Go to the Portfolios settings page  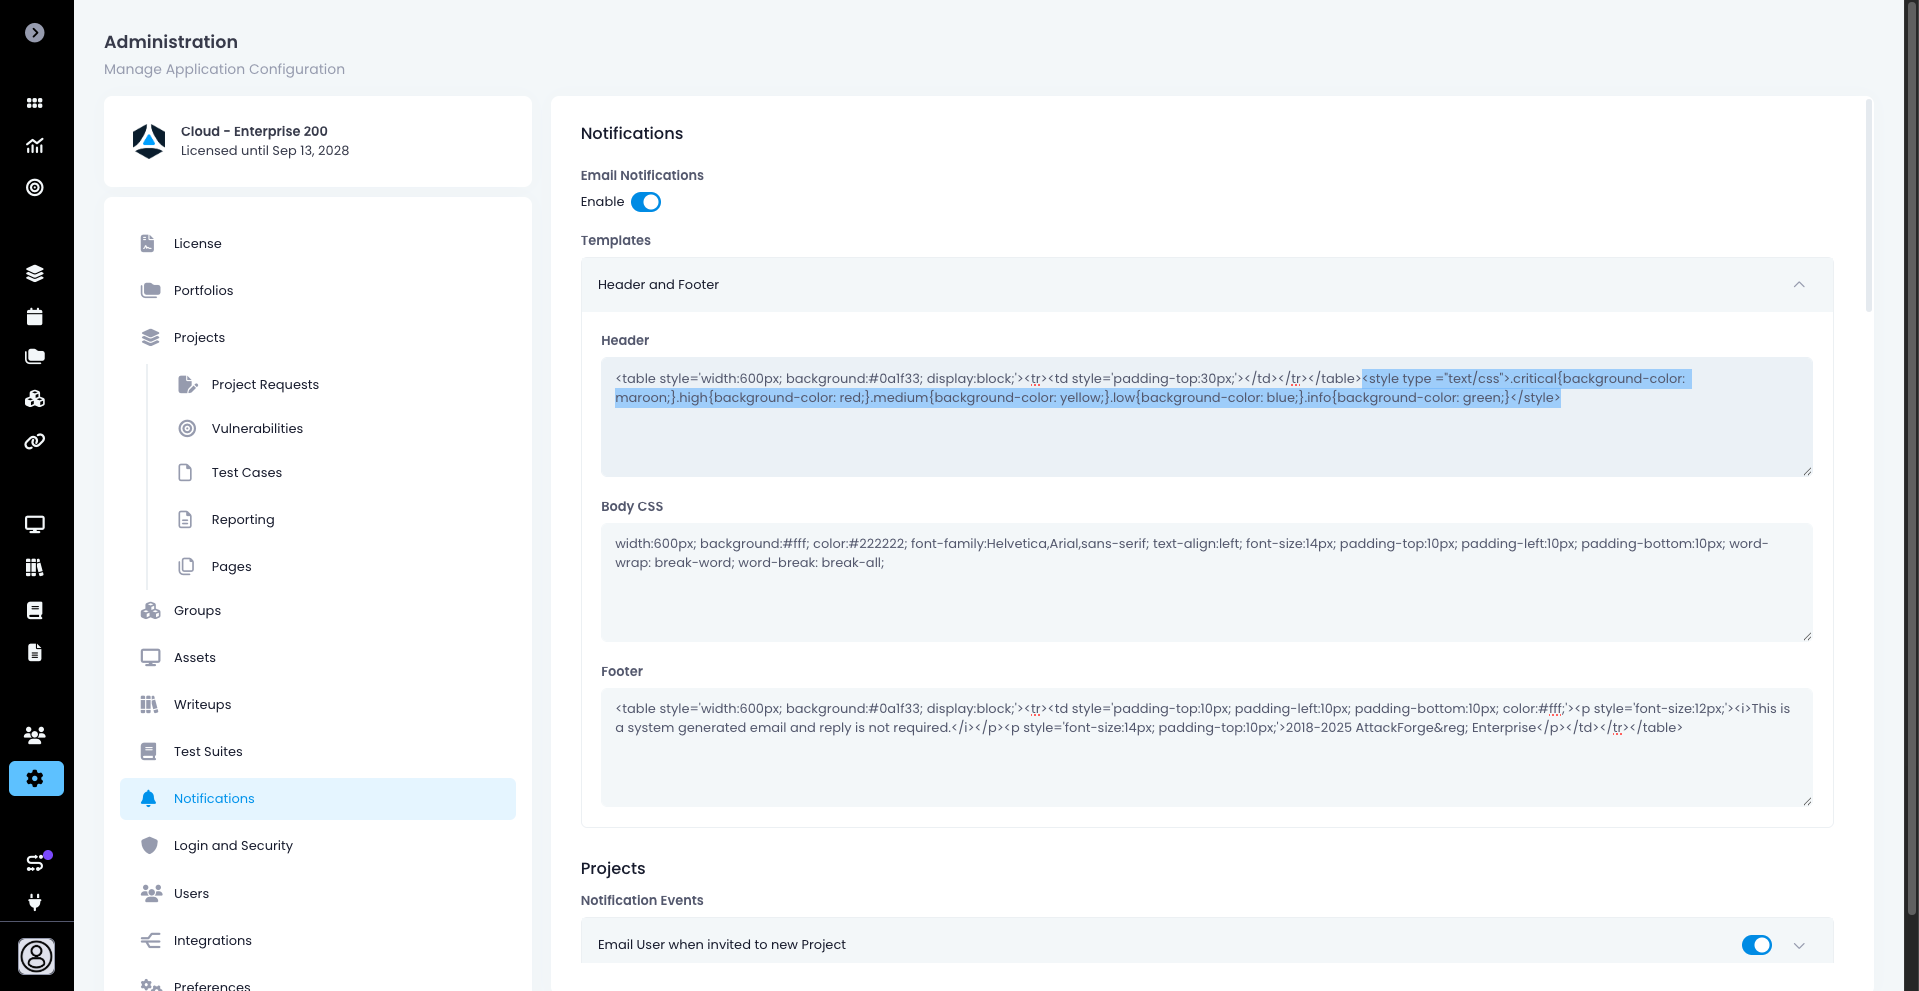(203, 291)
